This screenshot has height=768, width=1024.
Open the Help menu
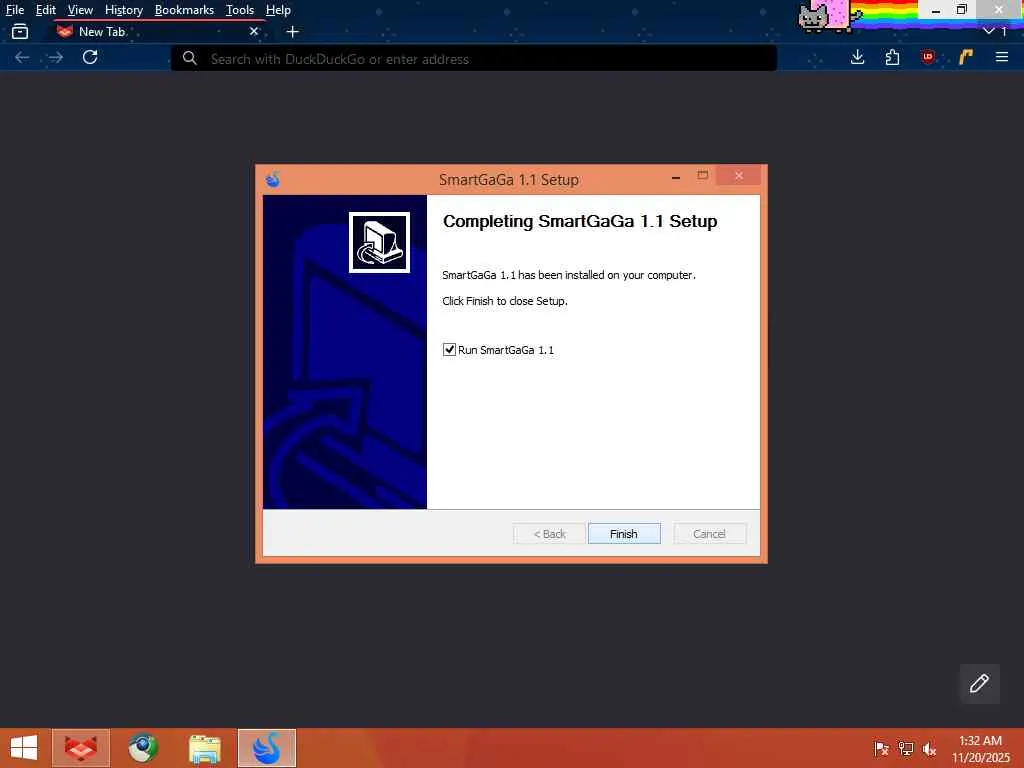click(278, 10)
